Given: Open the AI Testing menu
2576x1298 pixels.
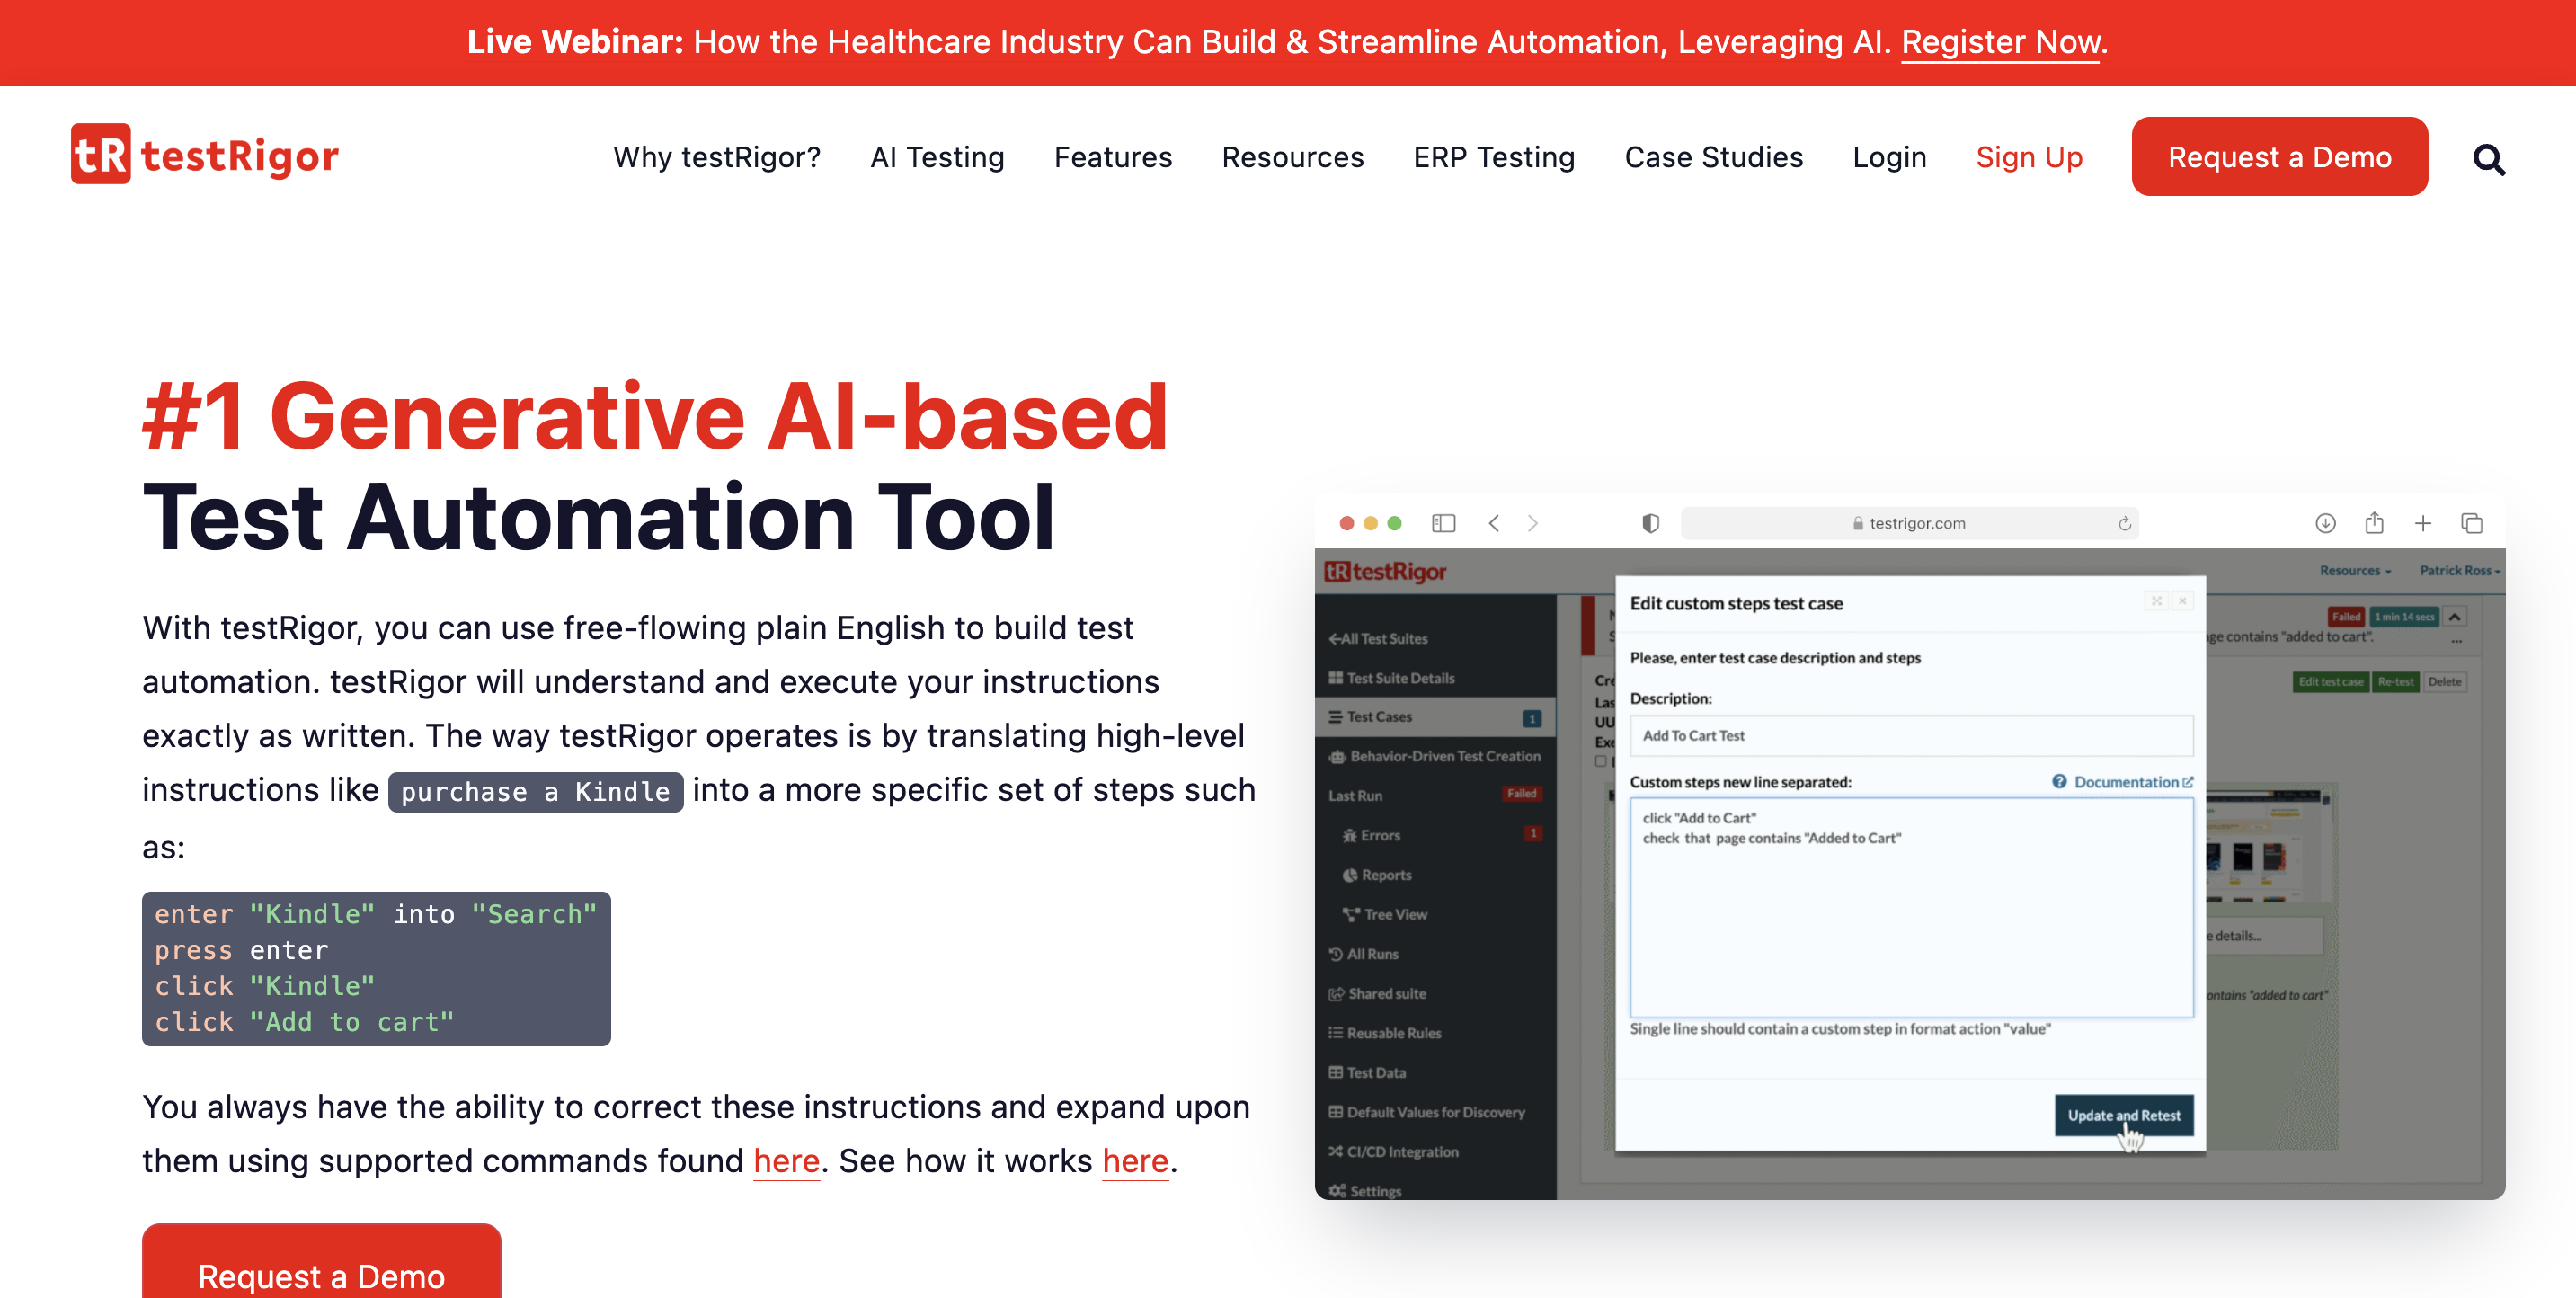Looking at the screenshot, I should 936,157.
